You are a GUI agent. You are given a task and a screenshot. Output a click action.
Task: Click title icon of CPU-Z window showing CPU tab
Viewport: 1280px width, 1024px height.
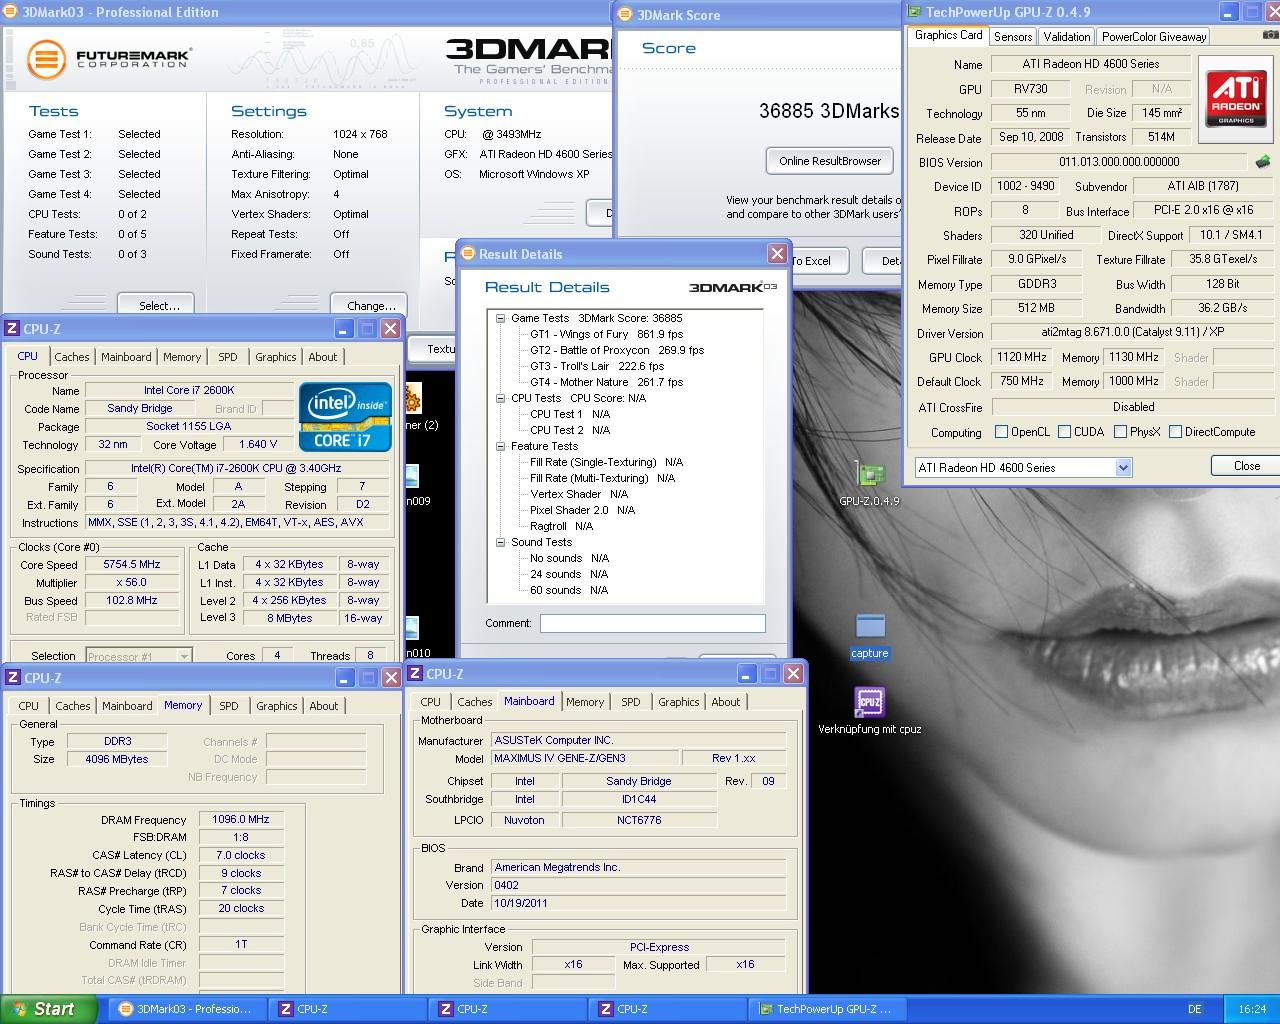pos(12,328)
